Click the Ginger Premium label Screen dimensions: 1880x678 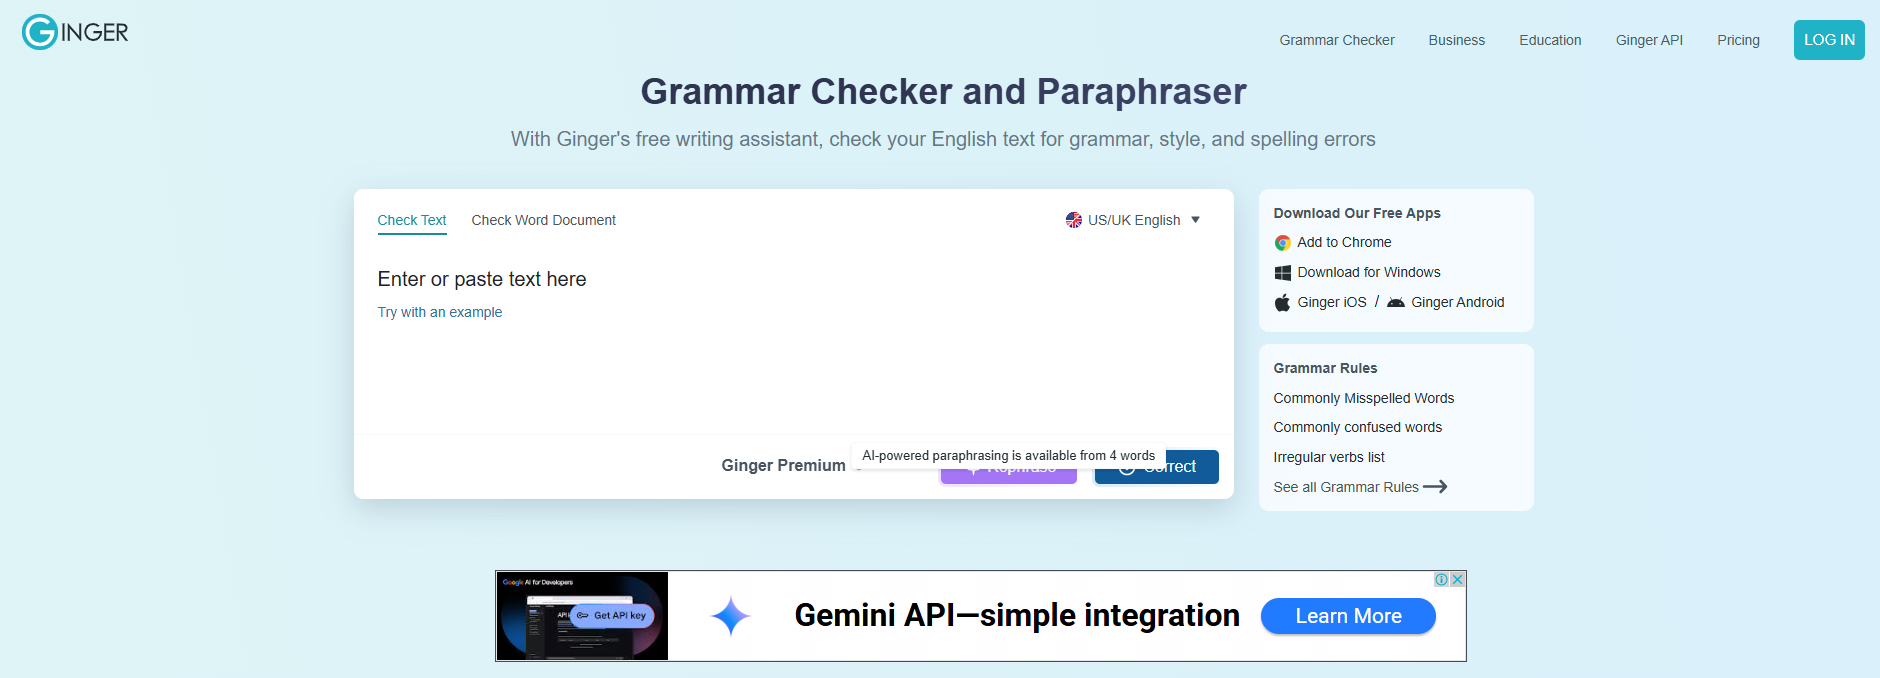783,465
